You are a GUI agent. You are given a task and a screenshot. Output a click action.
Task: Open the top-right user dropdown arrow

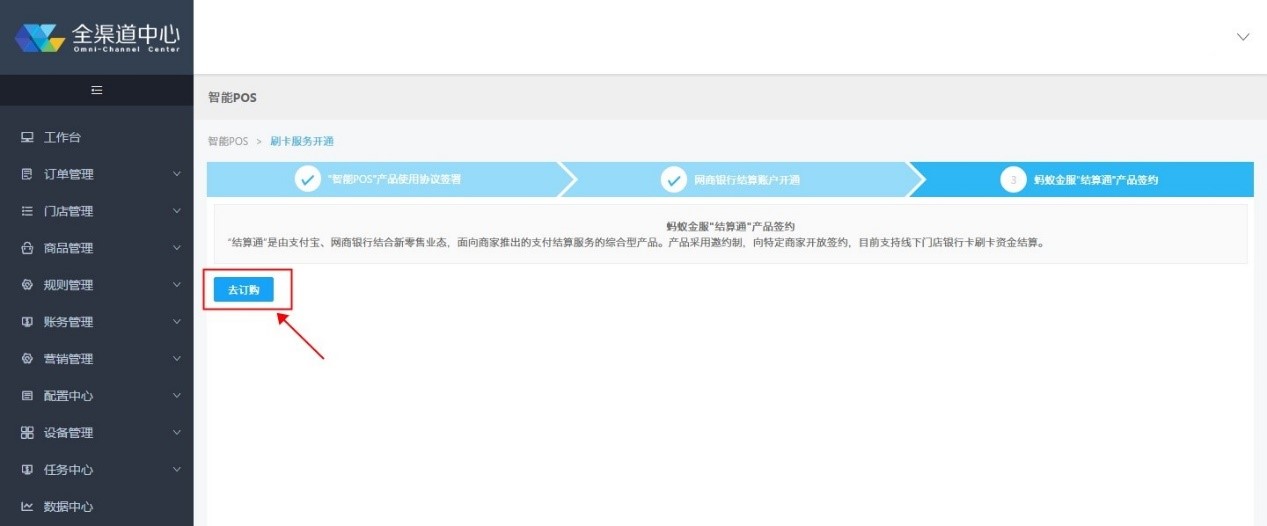[1243, 37]
